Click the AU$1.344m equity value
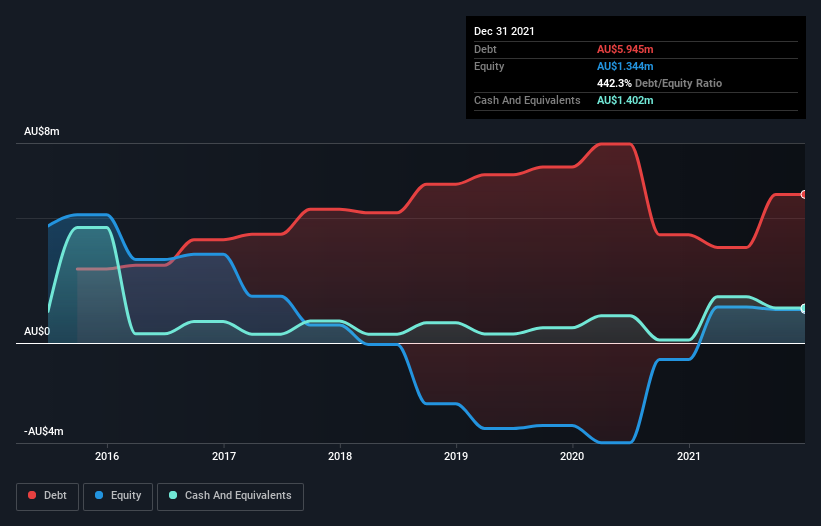Screen dimensions: 821x526 (x=625, y=66)
